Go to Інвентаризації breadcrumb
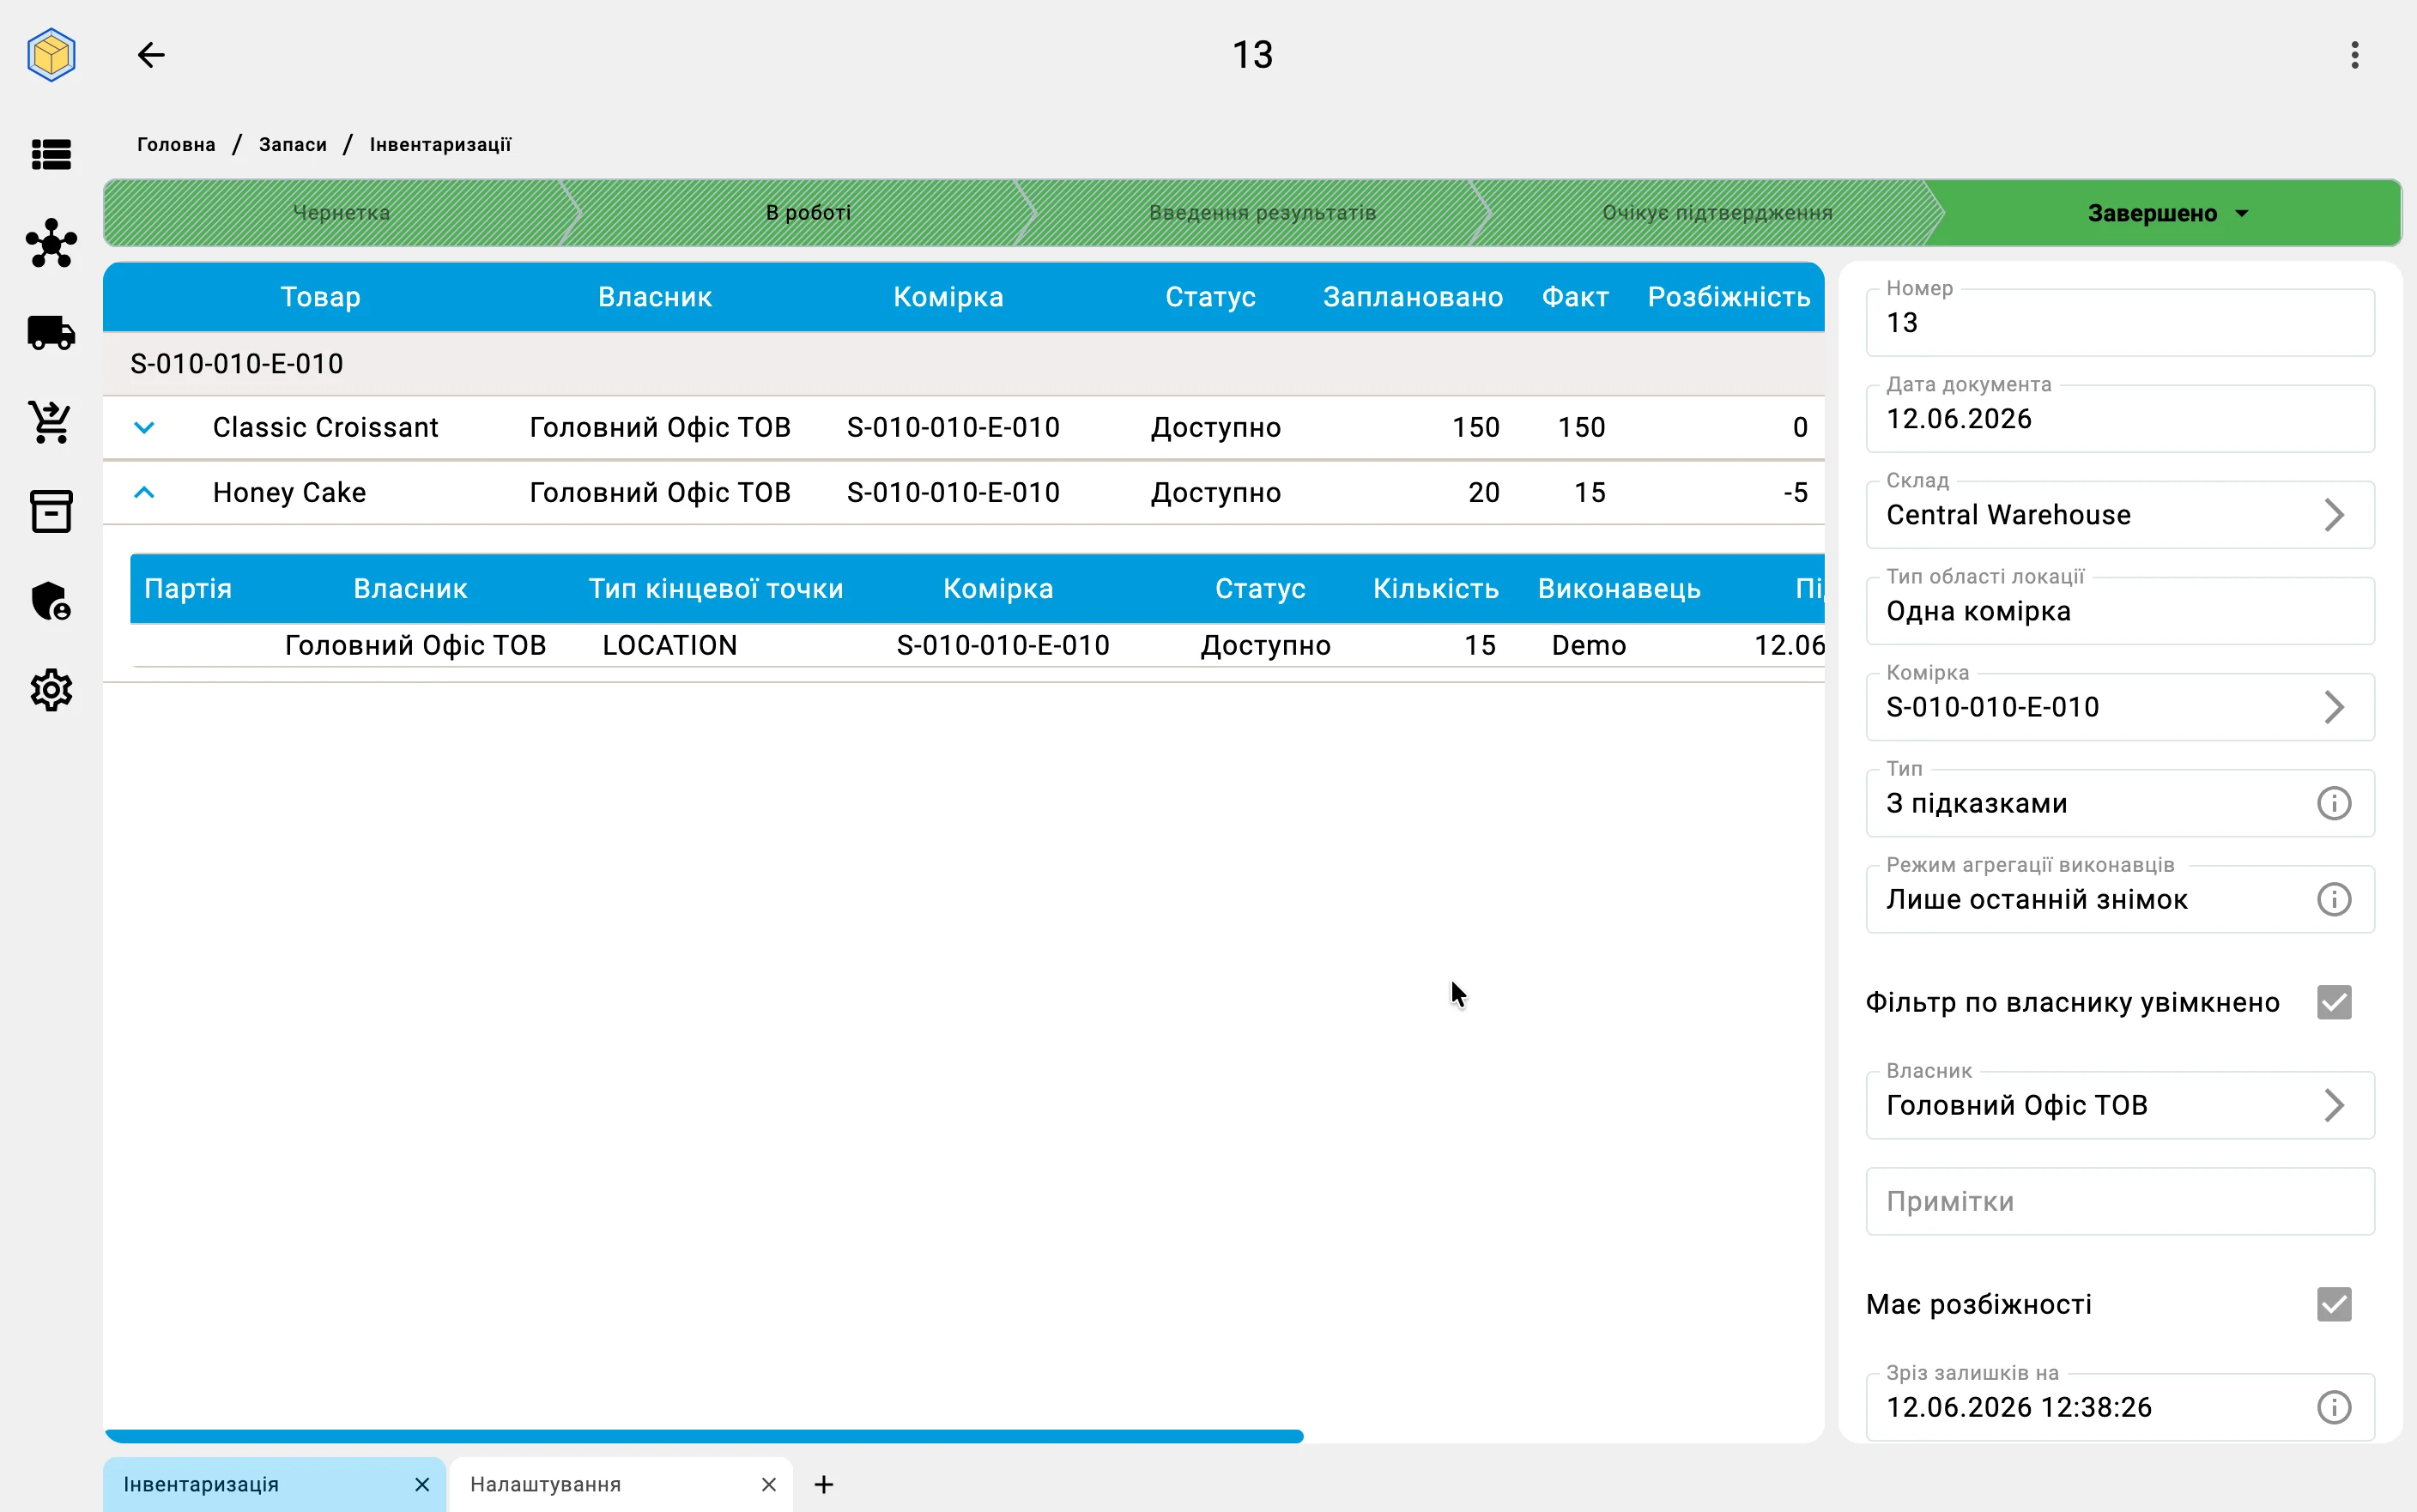The height and width of the screenshot is (1512, 2417). pos(440,144)
